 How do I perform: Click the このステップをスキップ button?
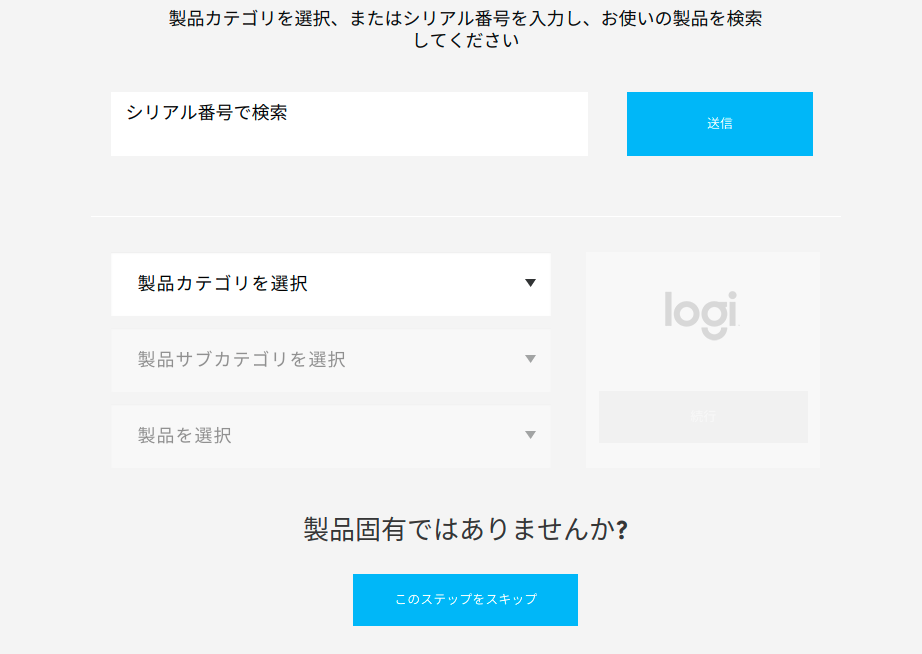point(465,600)
